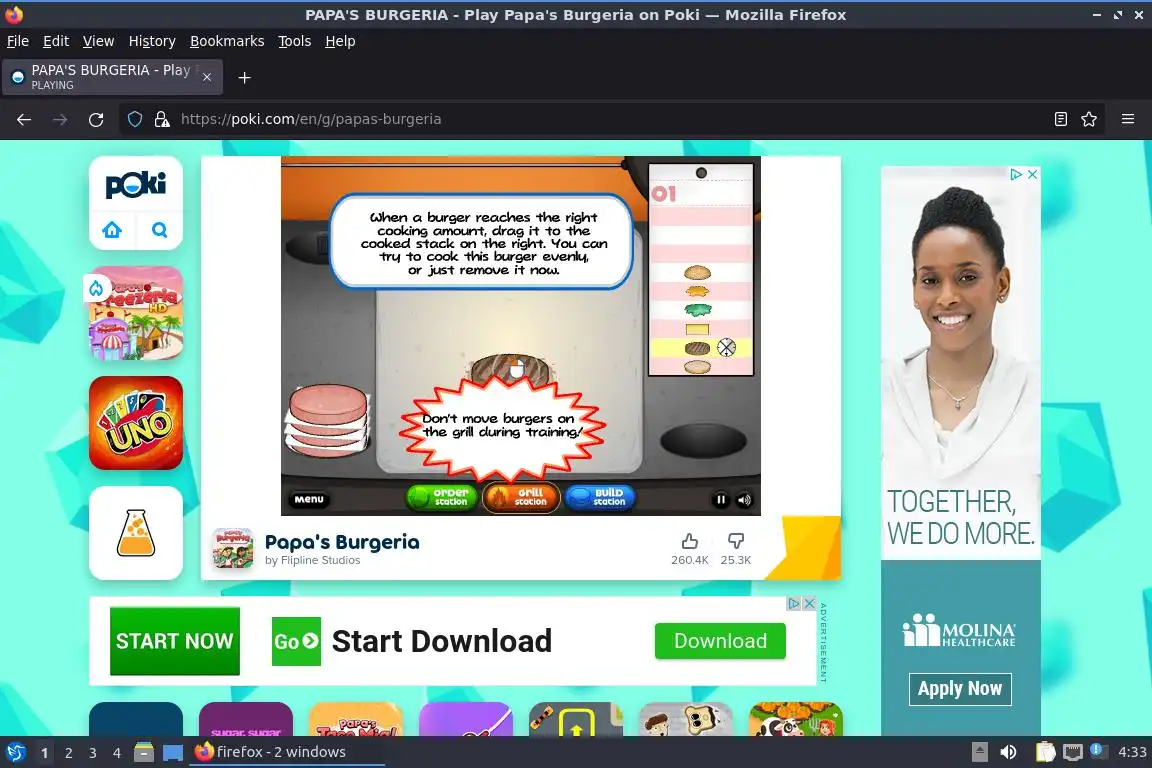Open the volume control in system tray
Image resolution: width=1152 pixels, height=768 pixels.
(x=1008, y=752)
